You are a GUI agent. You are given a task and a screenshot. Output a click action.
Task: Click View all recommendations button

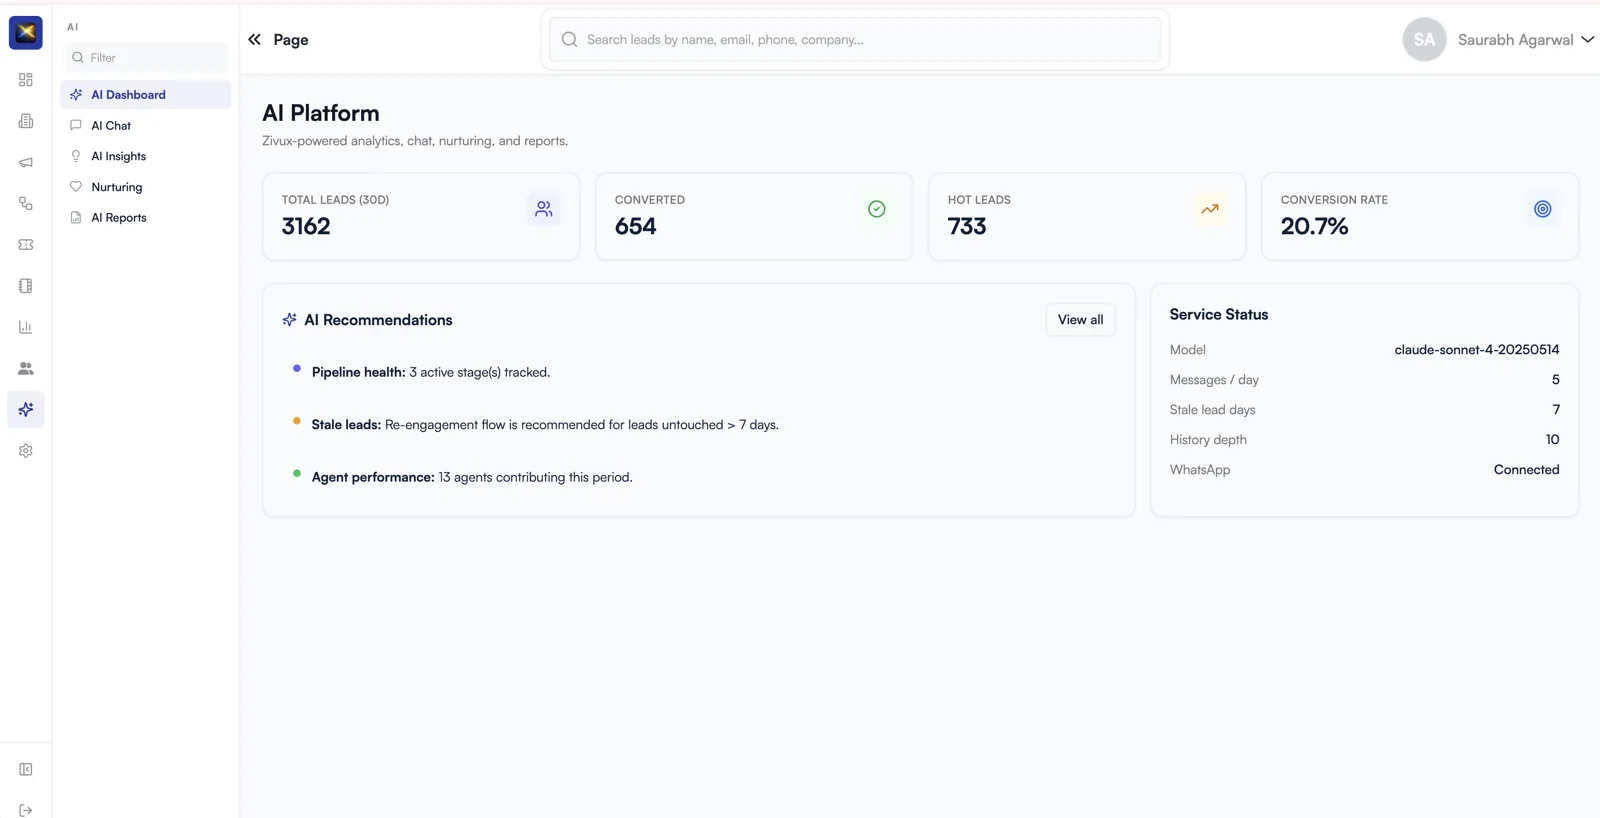(x=1081, y=320)
